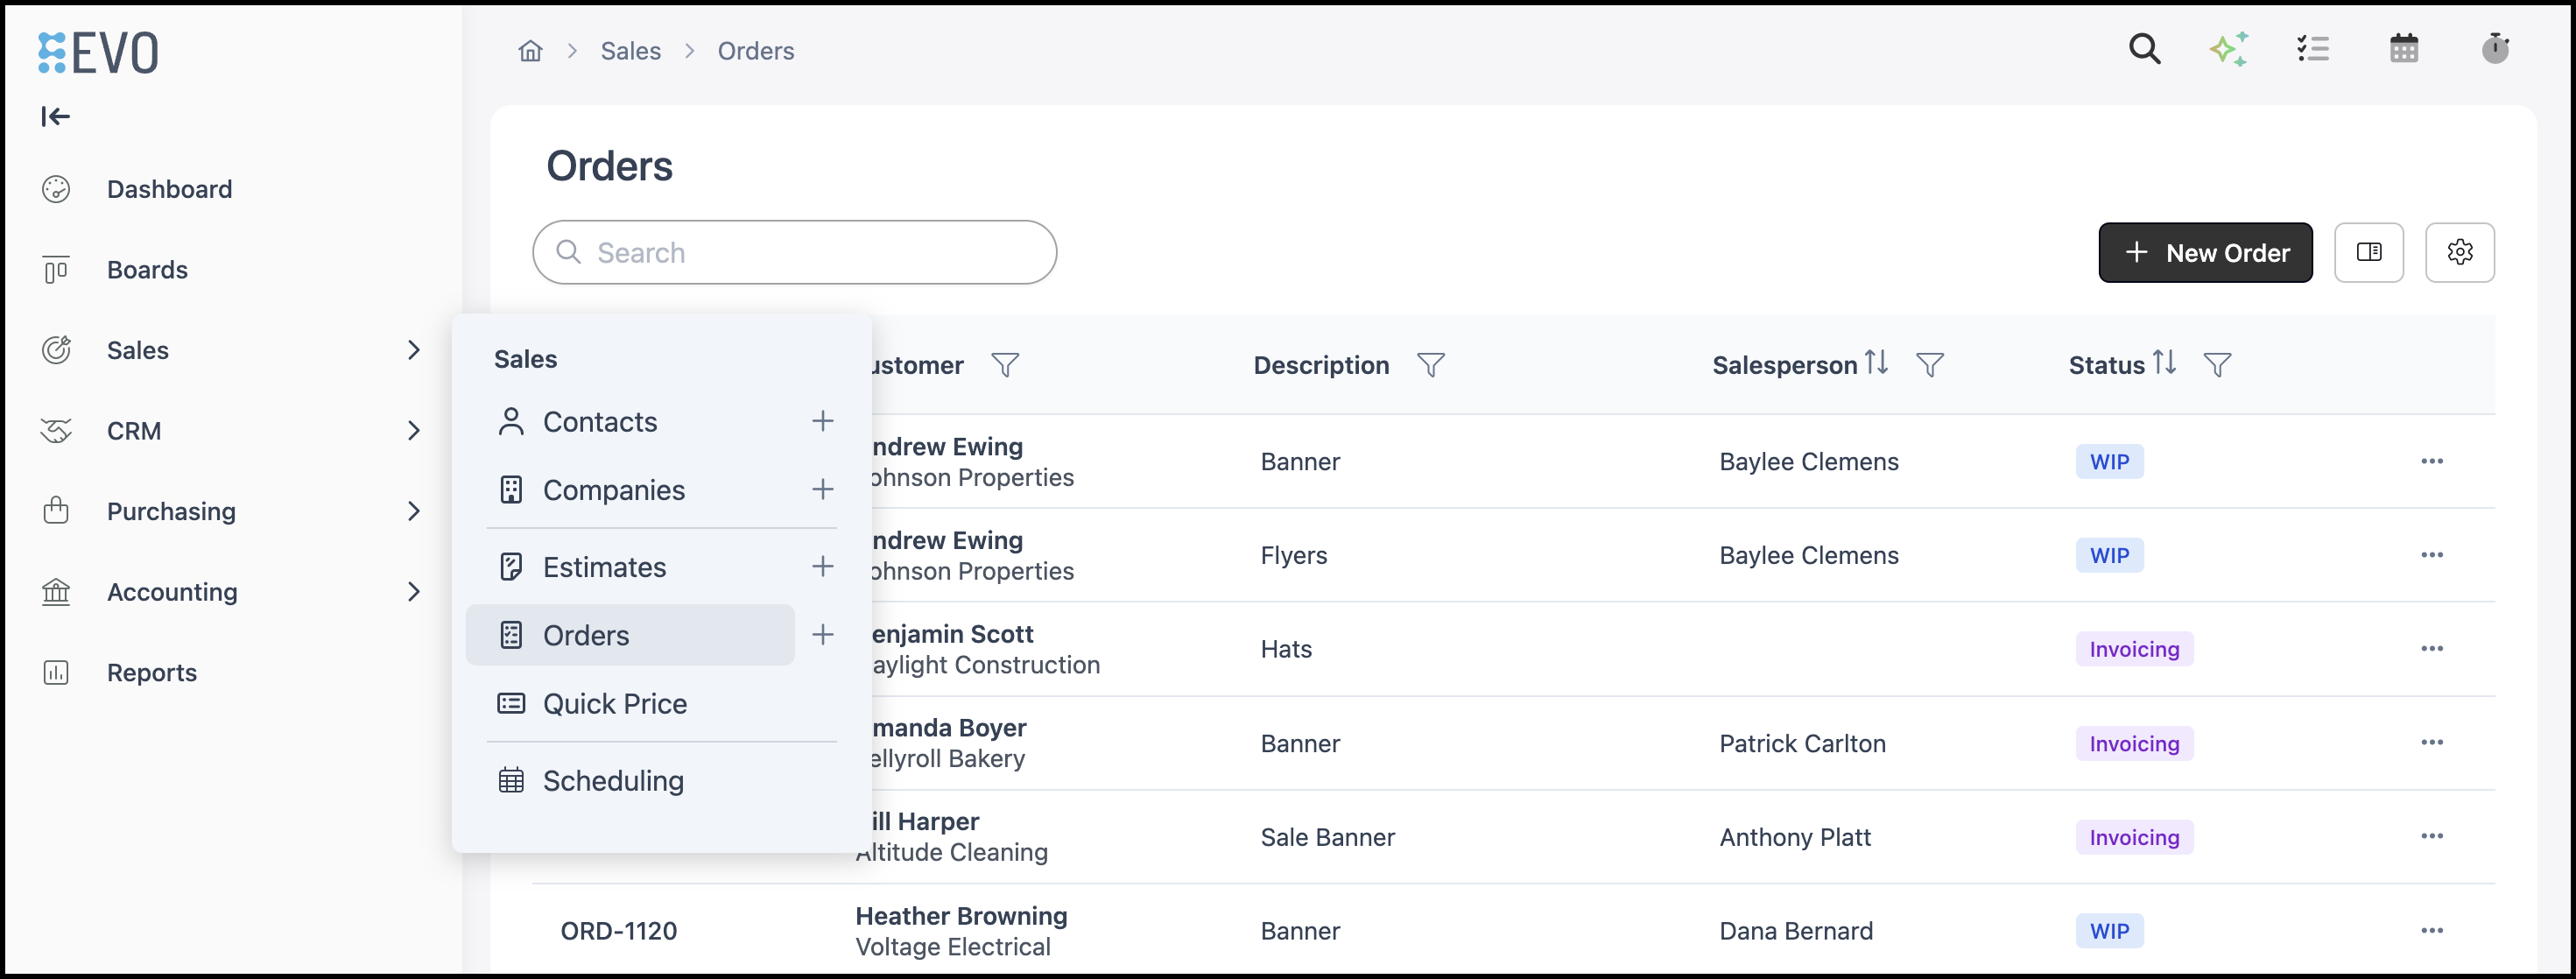This screenshot has width=2576, height=979.
Task: Open the AI sparkle assistant icon
Action: click(2229, 49)
